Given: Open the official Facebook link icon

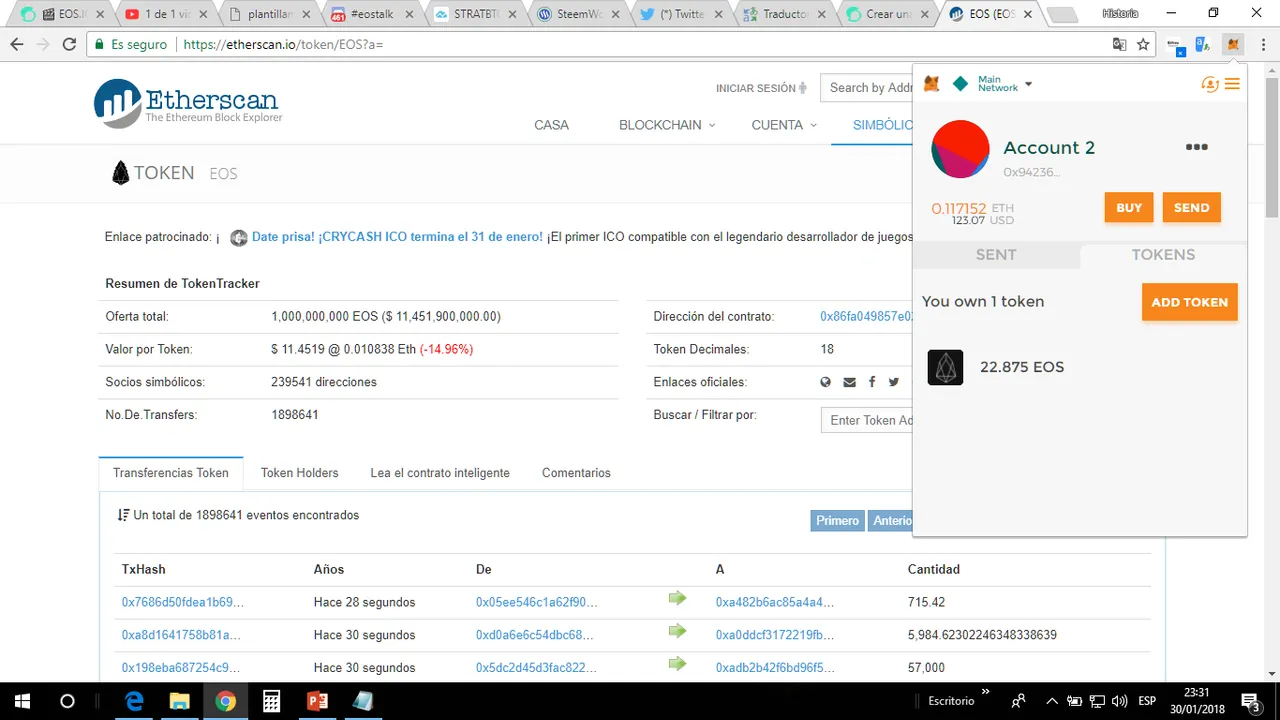Looking at the screenshot, I should pyautogui.click(x=872, y=382).
